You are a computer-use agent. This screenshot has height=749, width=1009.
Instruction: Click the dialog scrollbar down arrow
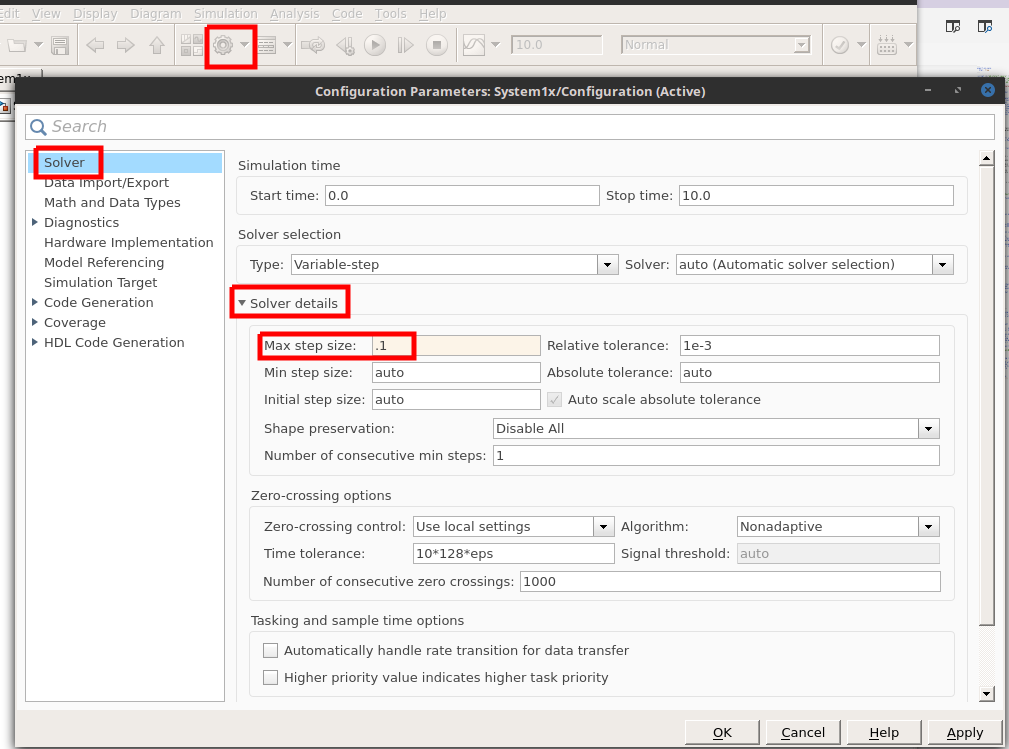[986, 694]
